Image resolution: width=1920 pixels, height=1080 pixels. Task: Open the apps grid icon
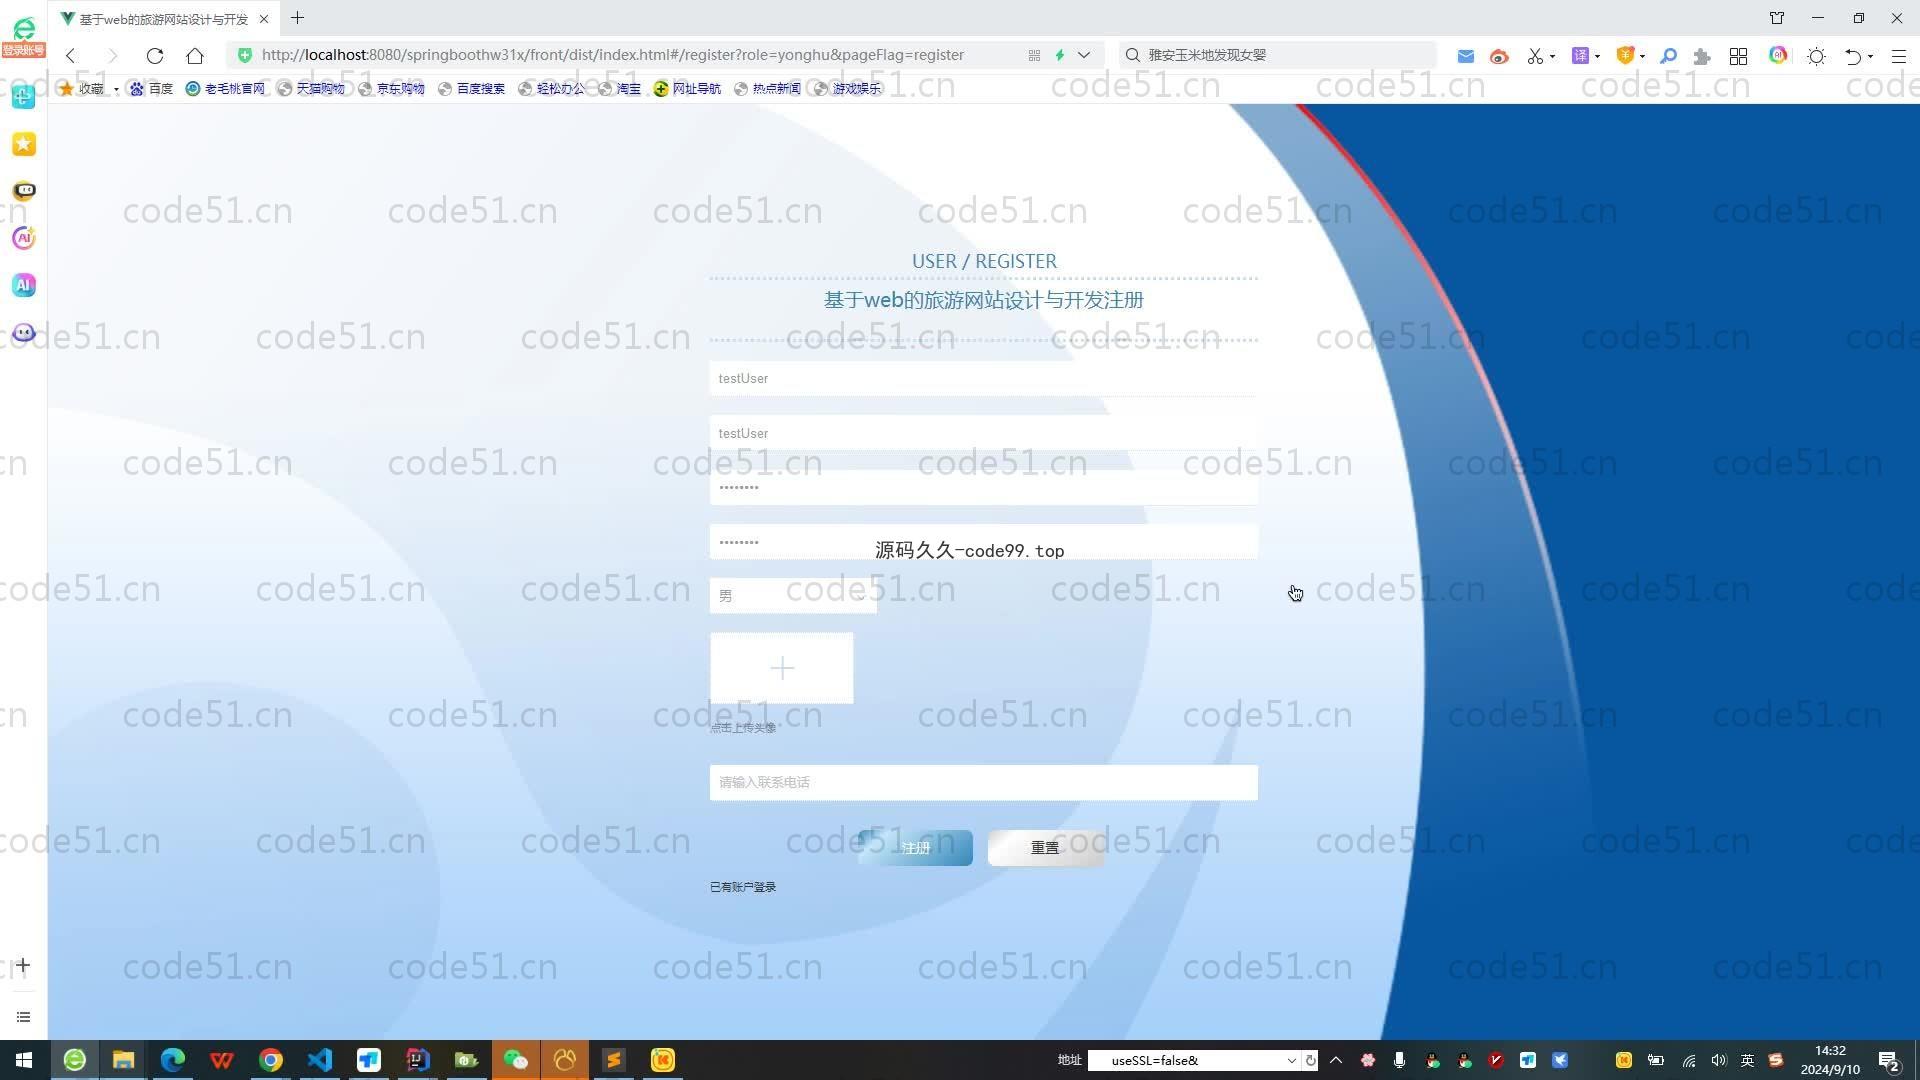pos(1738,56)
